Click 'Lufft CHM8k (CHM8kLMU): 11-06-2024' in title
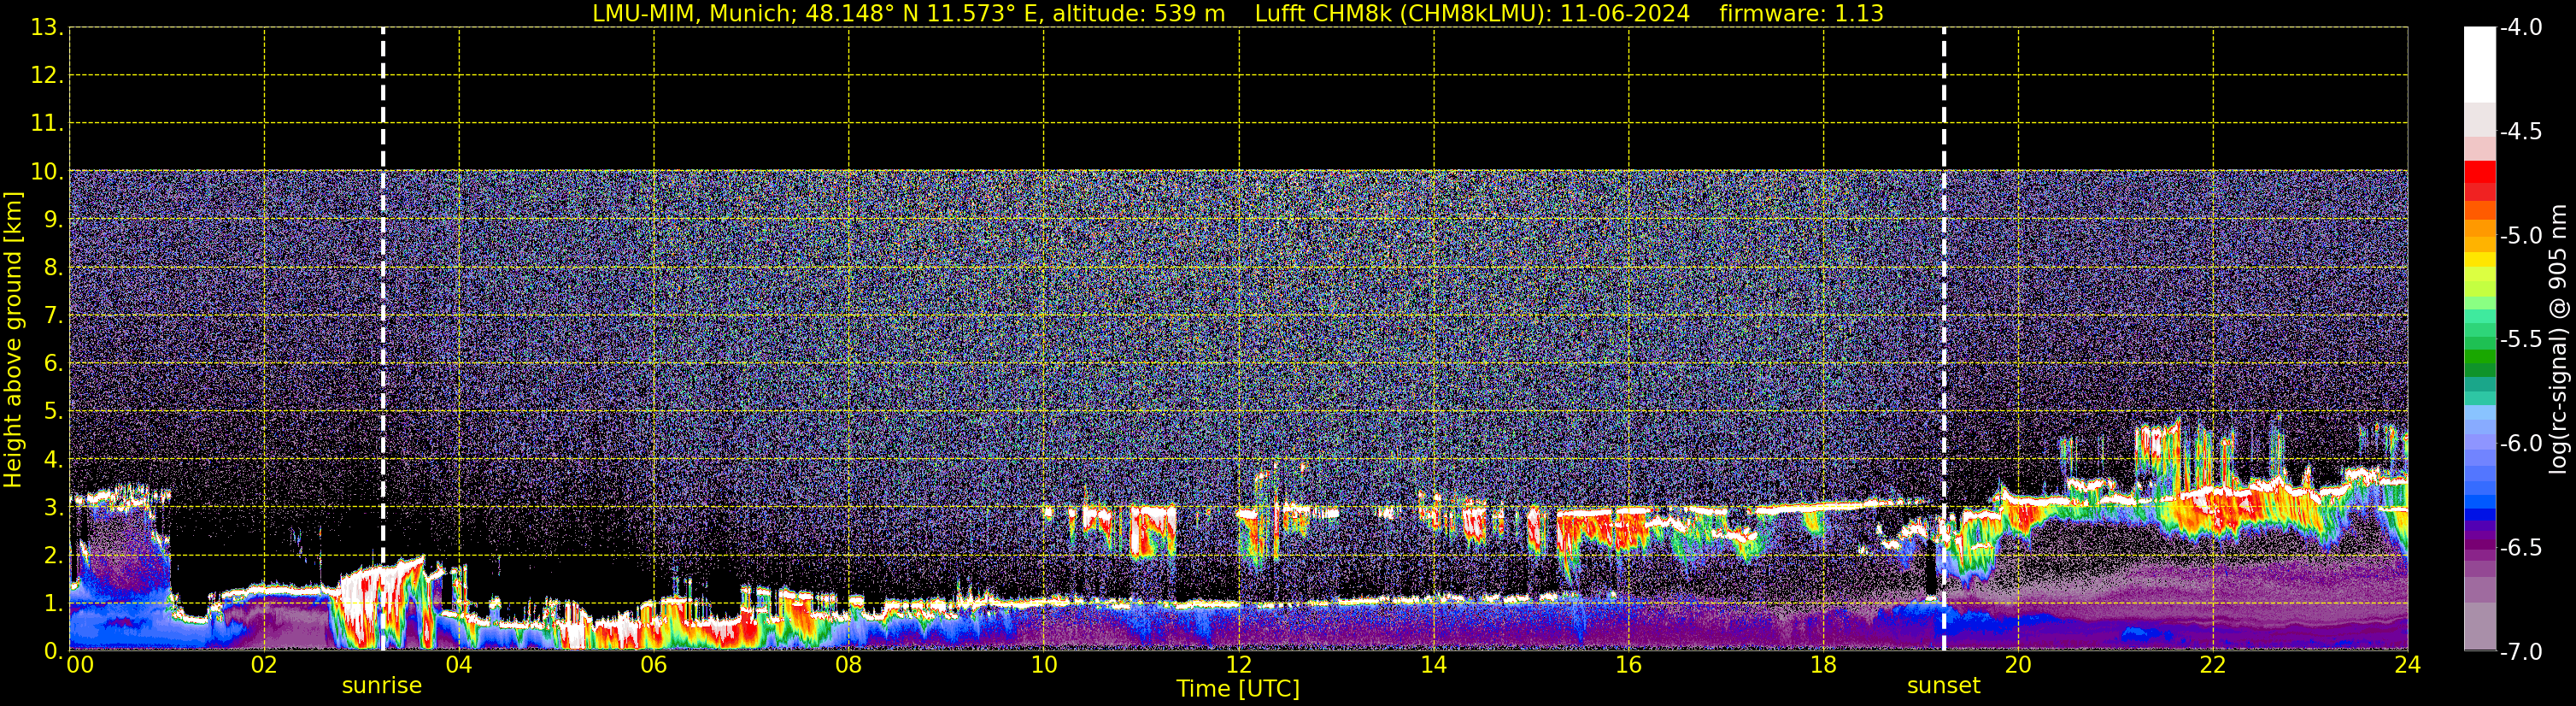The image size is (2576, 706). 1472,13
